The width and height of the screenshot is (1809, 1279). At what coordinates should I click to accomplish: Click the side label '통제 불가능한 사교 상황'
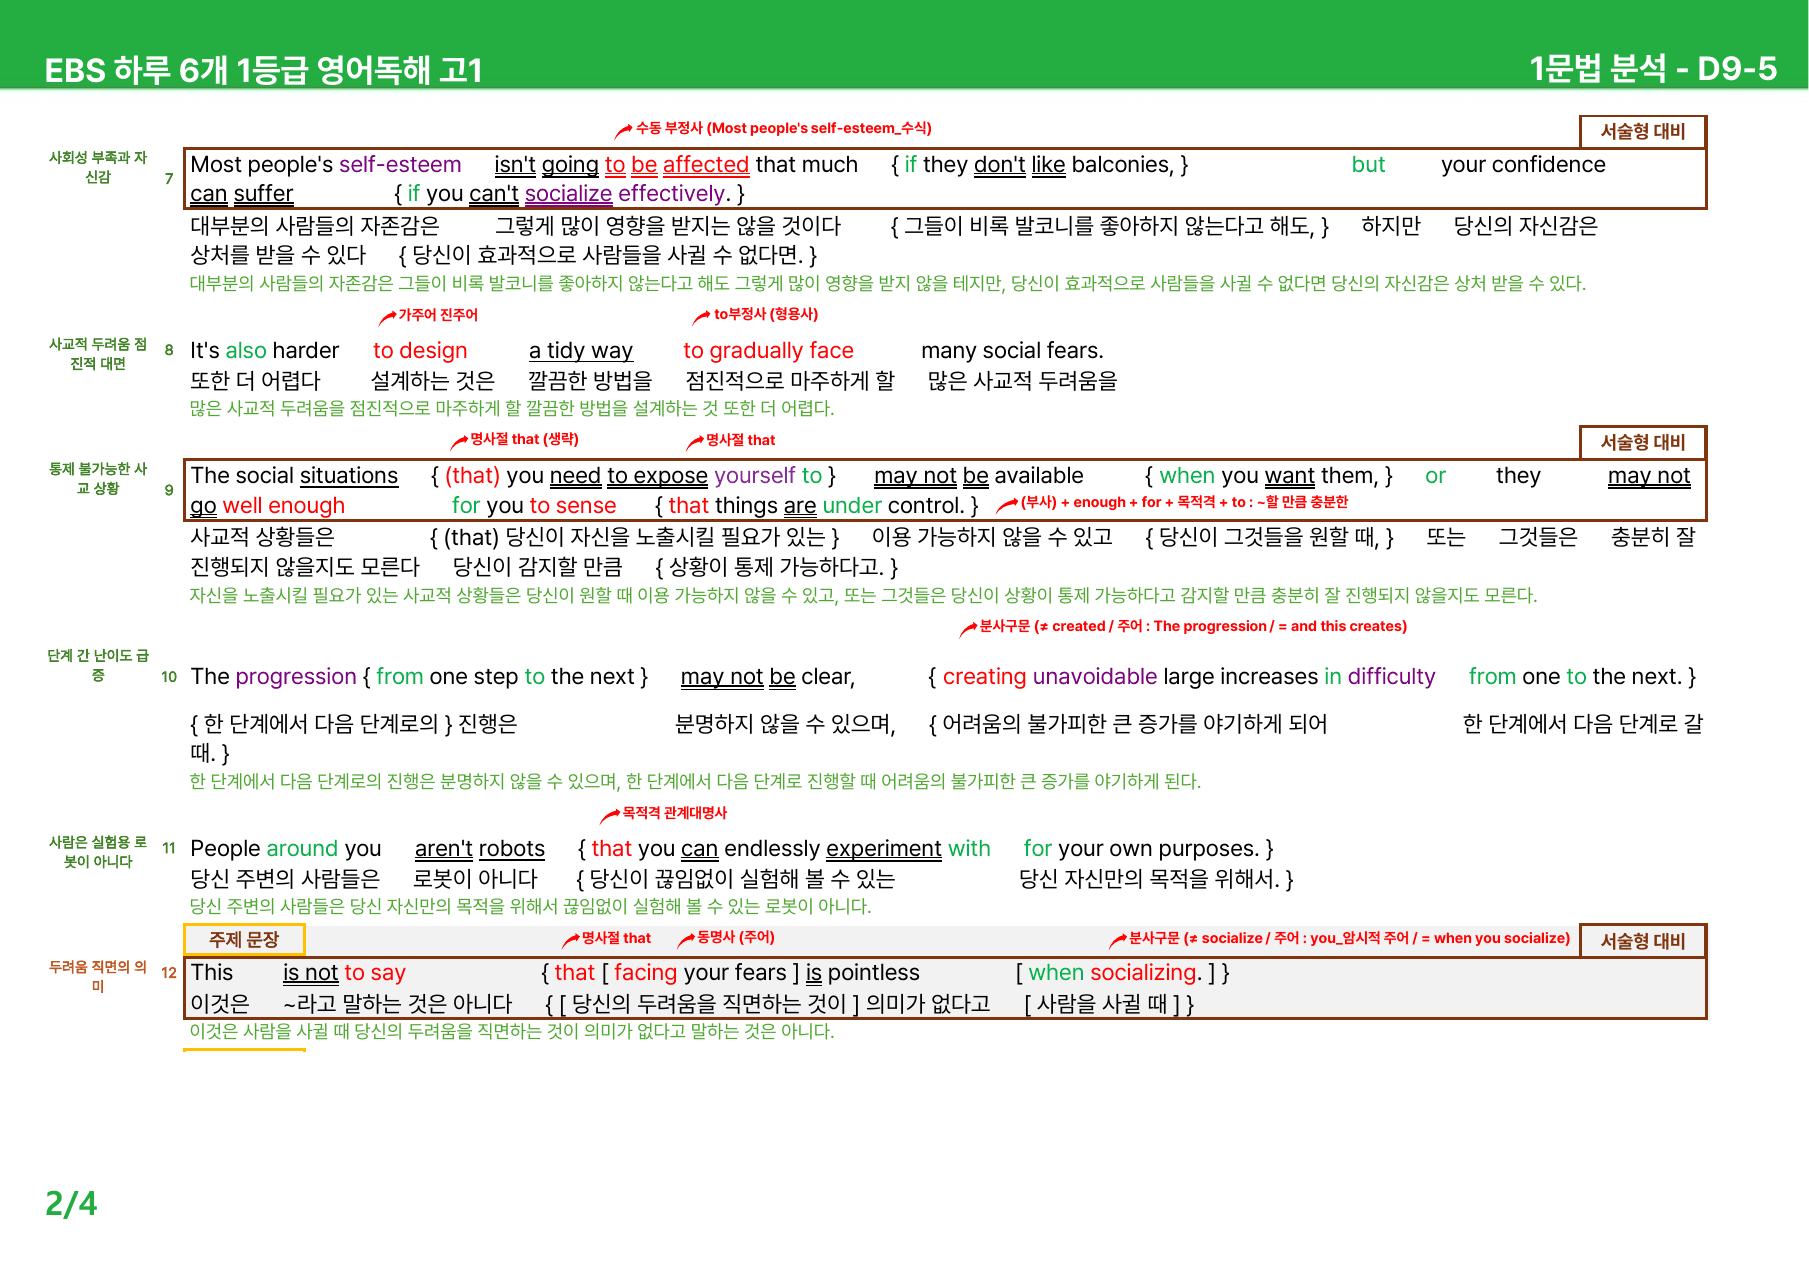click(x=98, y=478)
